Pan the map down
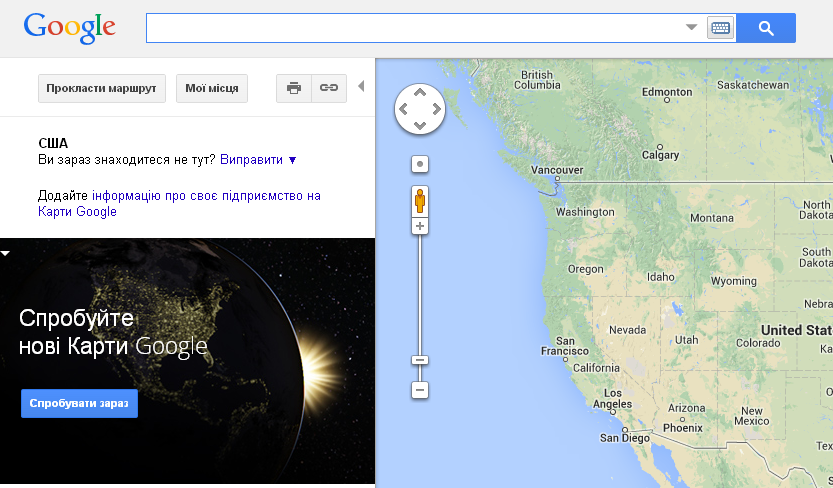Image resolution: width=833 pixels, height=488 pixels. (420, 126)
